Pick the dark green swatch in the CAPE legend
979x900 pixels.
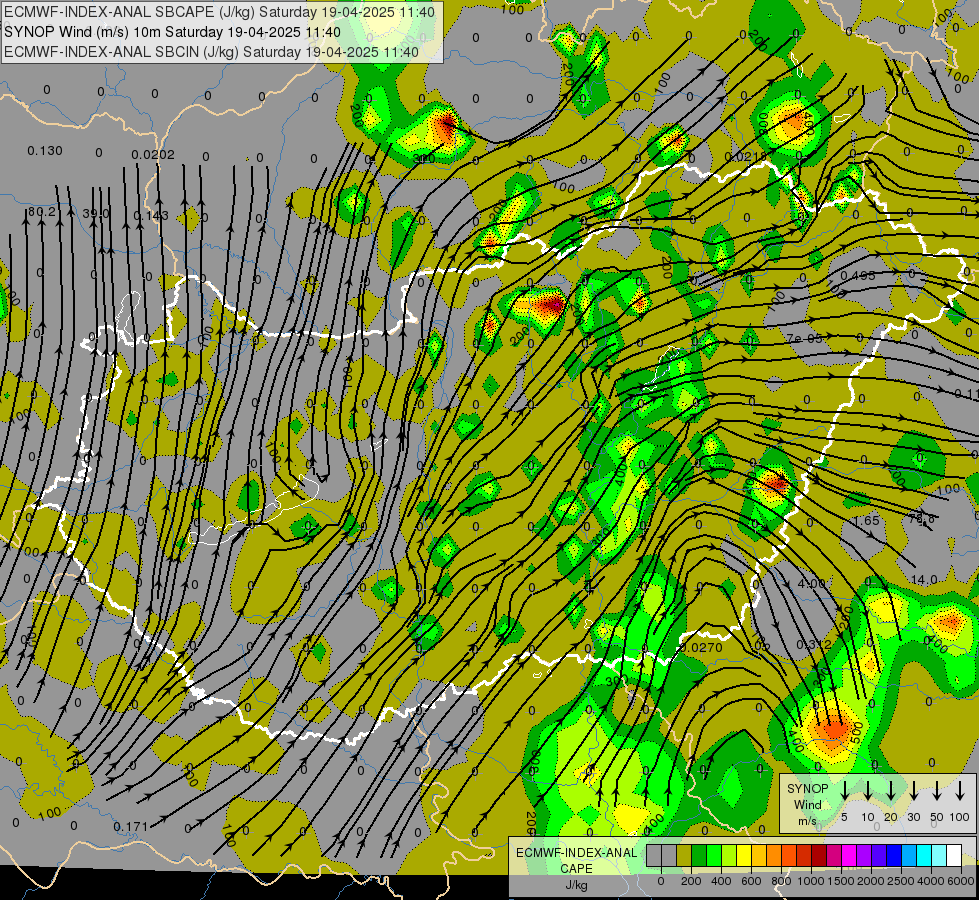[x=699, y=855]
